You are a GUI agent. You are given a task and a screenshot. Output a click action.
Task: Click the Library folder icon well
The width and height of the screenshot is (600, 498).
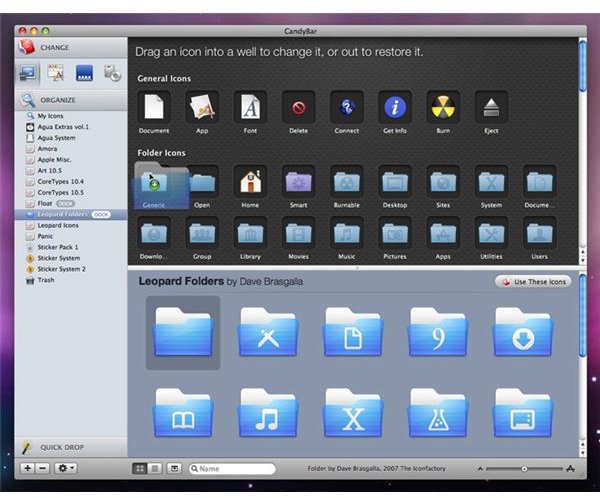tap(250, 233)
